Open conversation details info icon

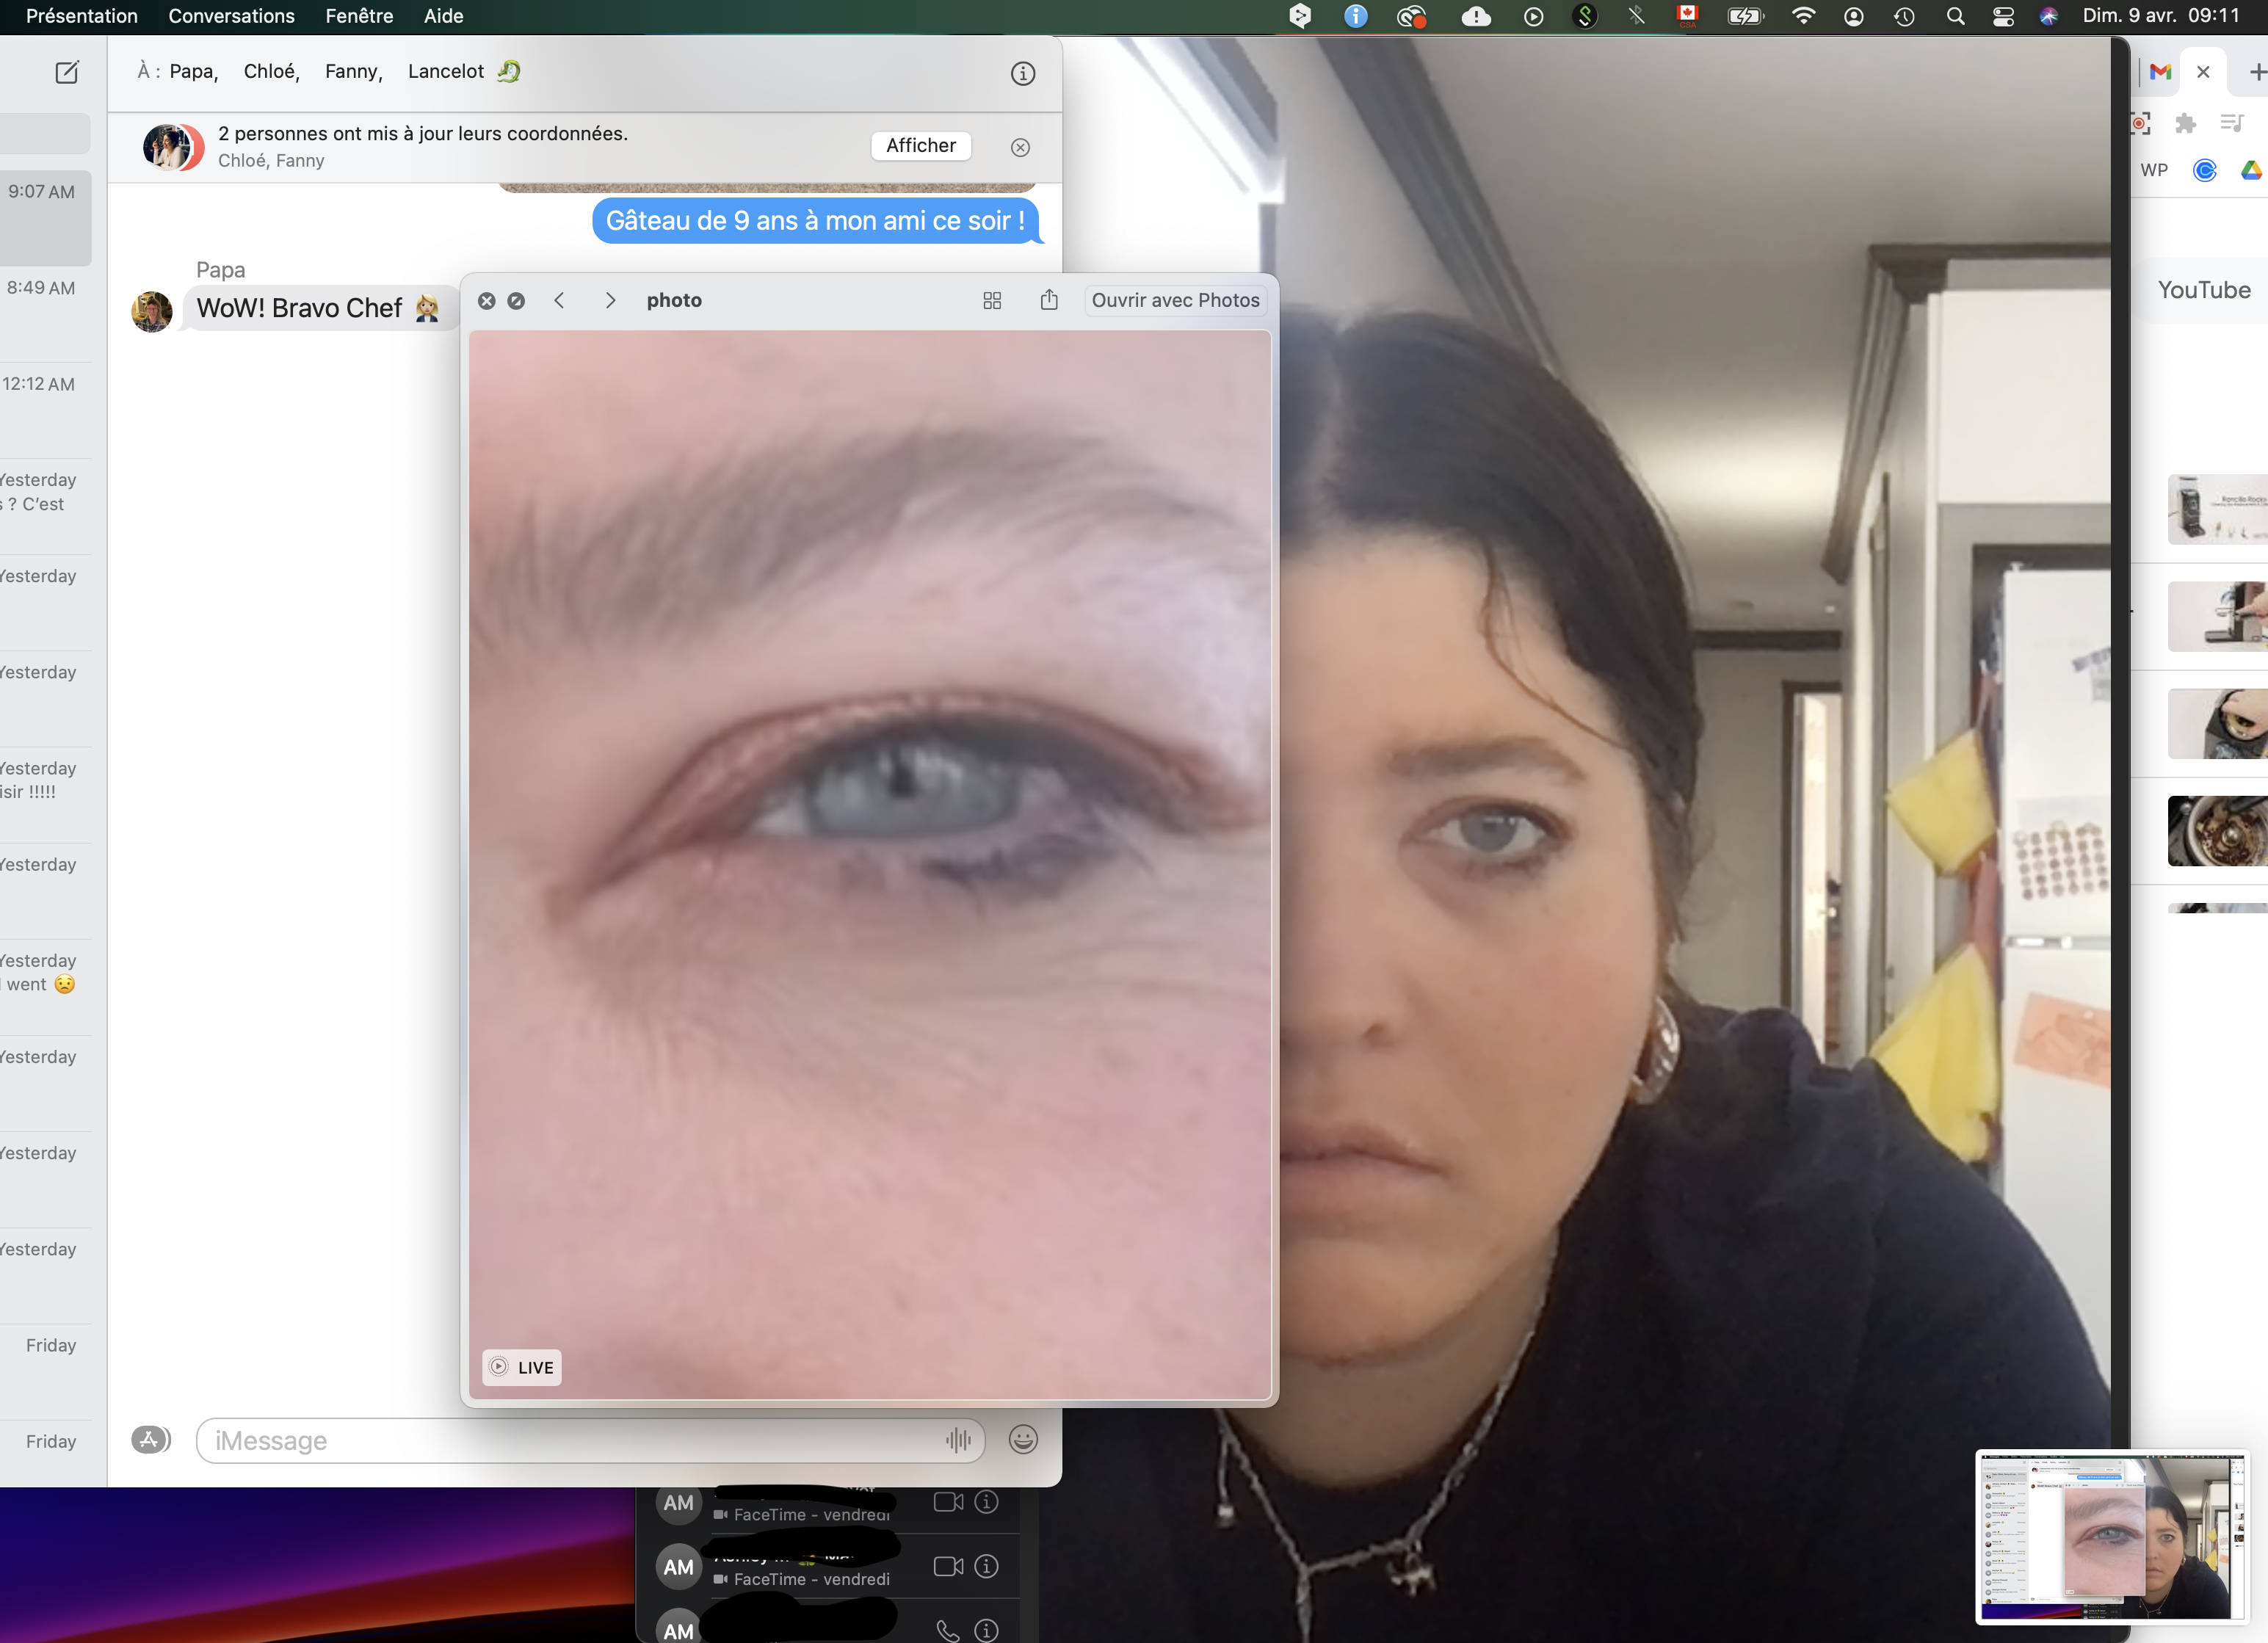click(x=1022, y=73)
